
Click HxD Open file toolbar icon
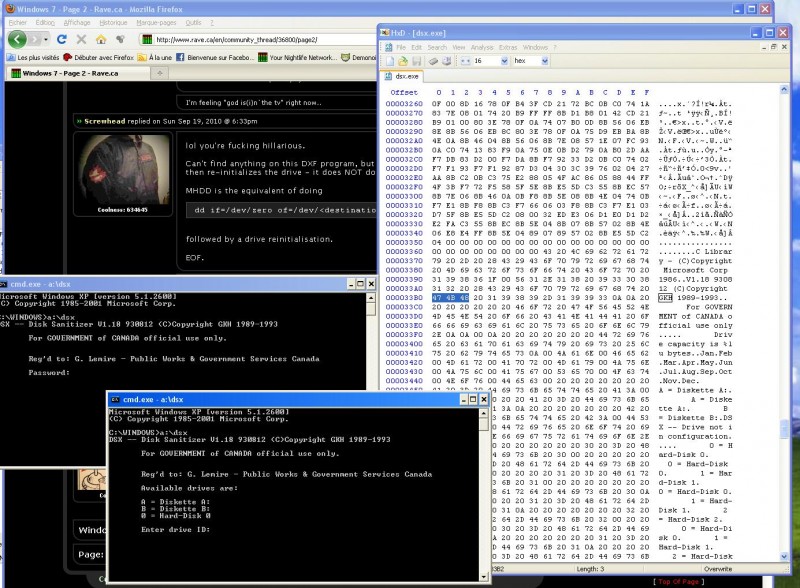[403, 61]
